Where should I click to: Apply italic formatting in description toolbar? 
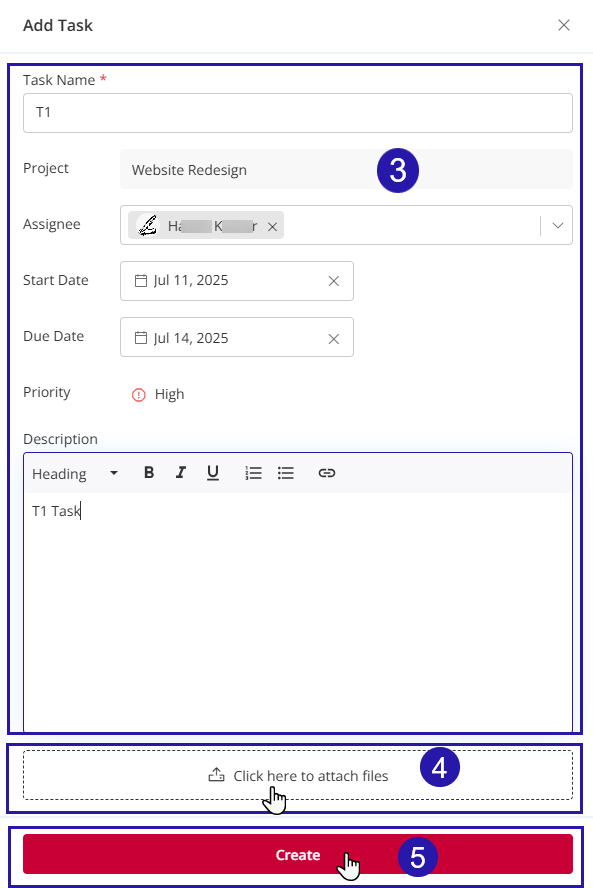181,472
